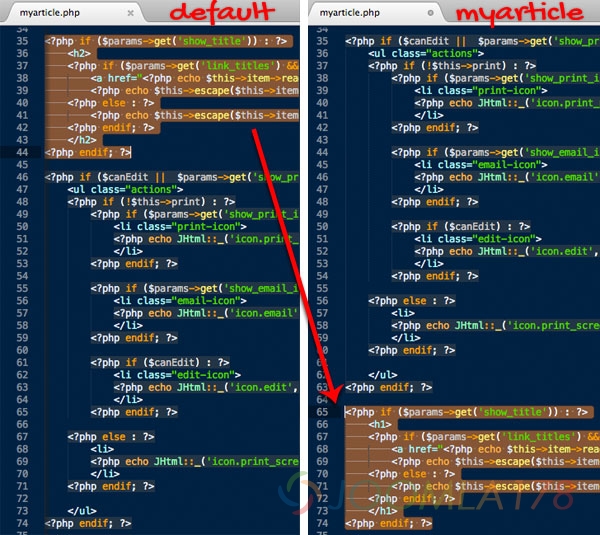The height and width of the screenshot is (535, 600).
Task: Click <ul class="actions"> in the right editor
Action: pos(426,53)
